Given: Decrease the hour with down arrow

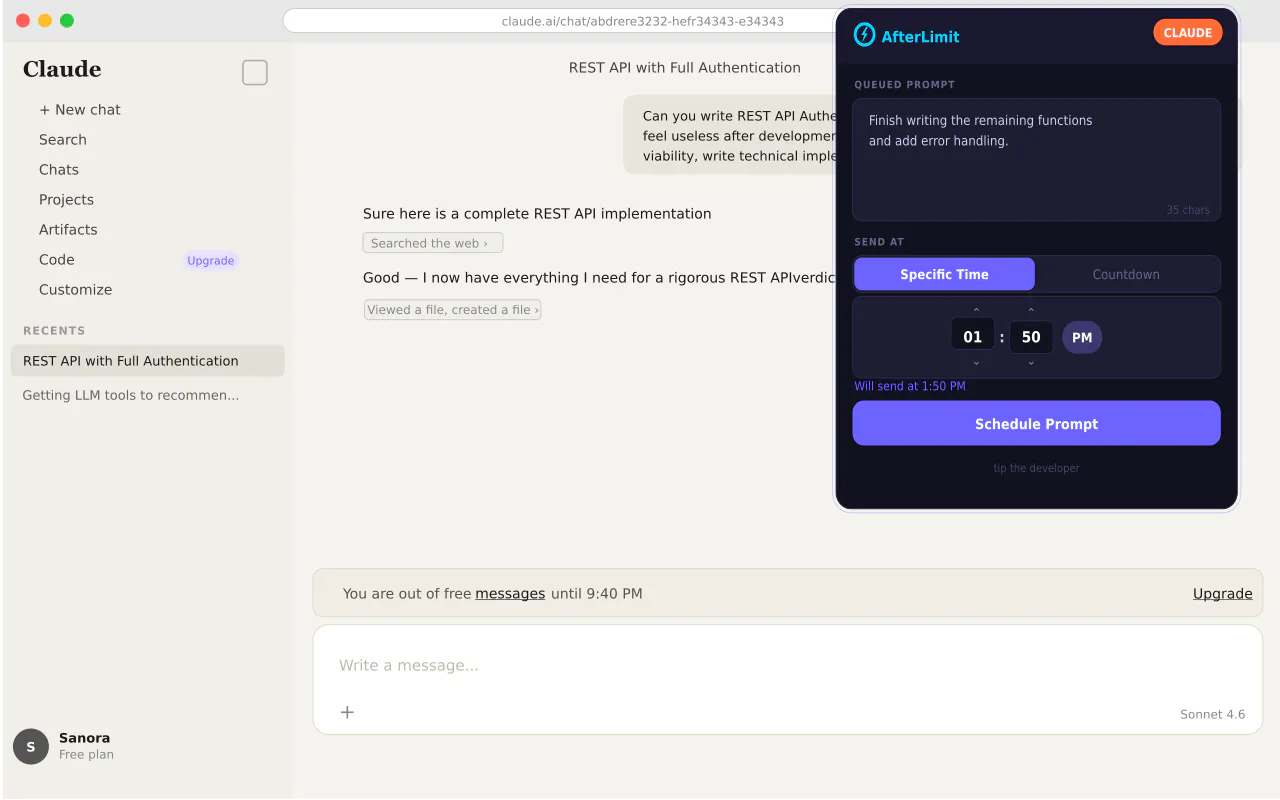Looking at the screenshot, I should tap(976, 363).
